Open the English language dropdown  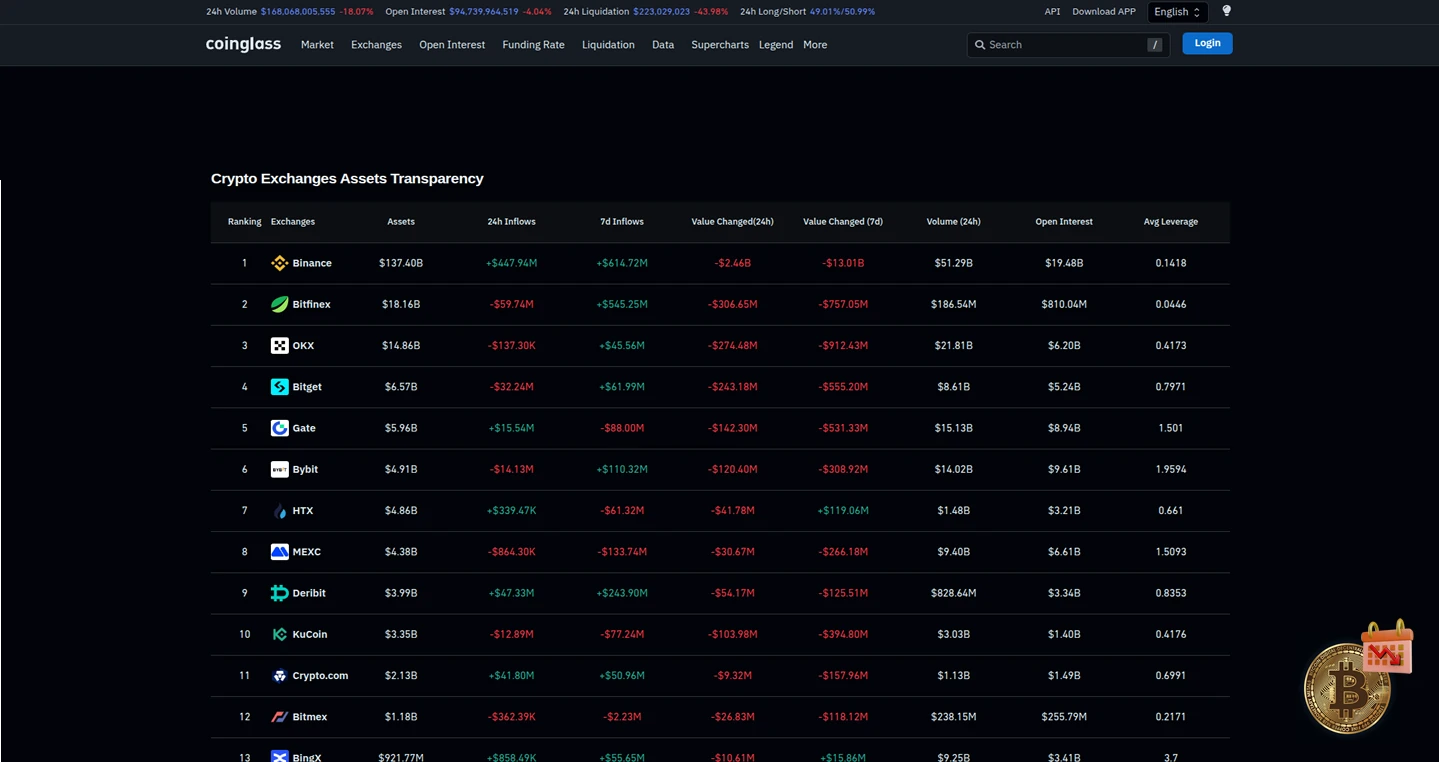point(1177,12)
